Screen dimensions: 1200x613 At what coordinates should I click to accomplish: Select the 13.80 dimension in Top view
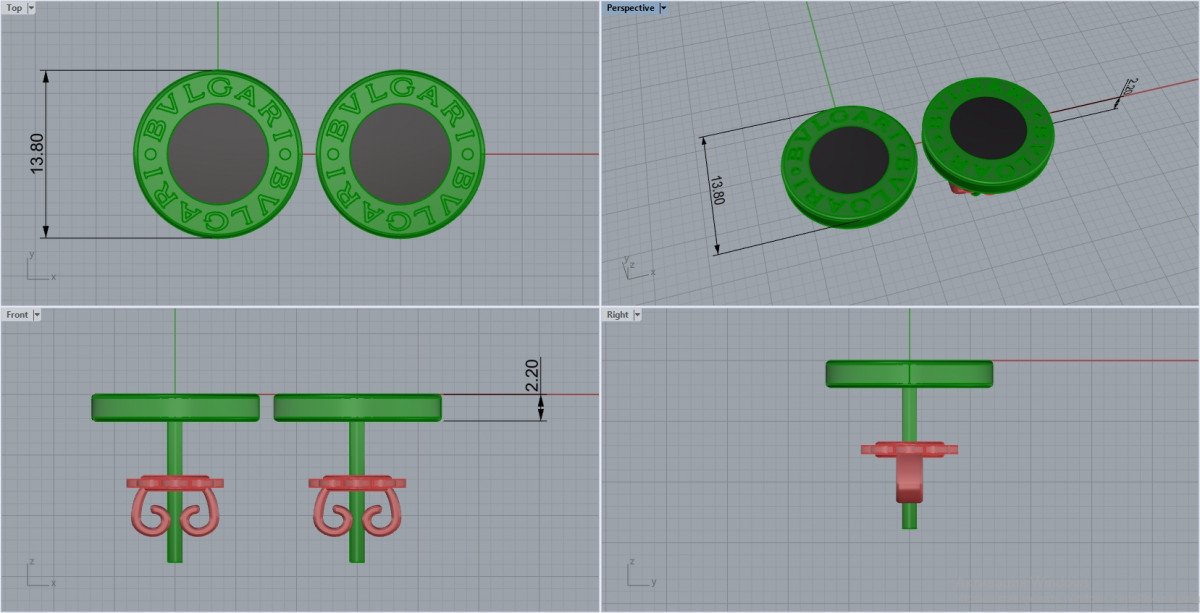coord(38,154)
